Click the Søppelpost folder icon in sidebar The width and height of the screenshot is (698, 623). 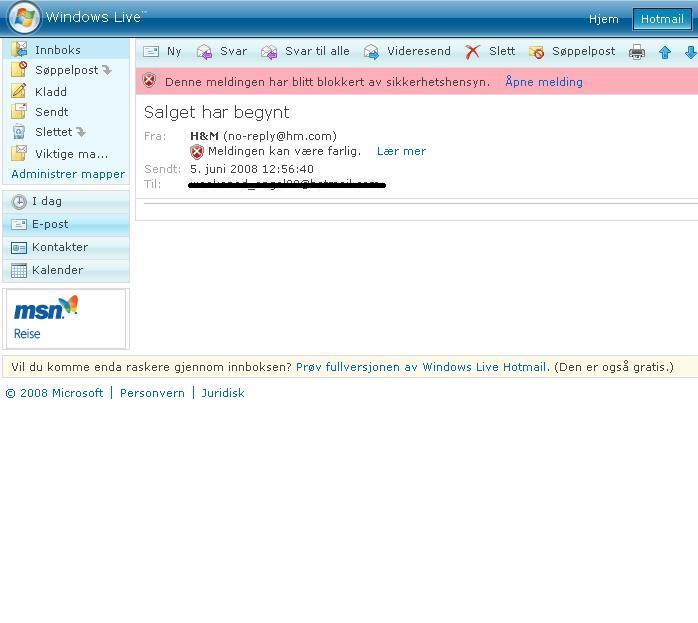point(19,69)
